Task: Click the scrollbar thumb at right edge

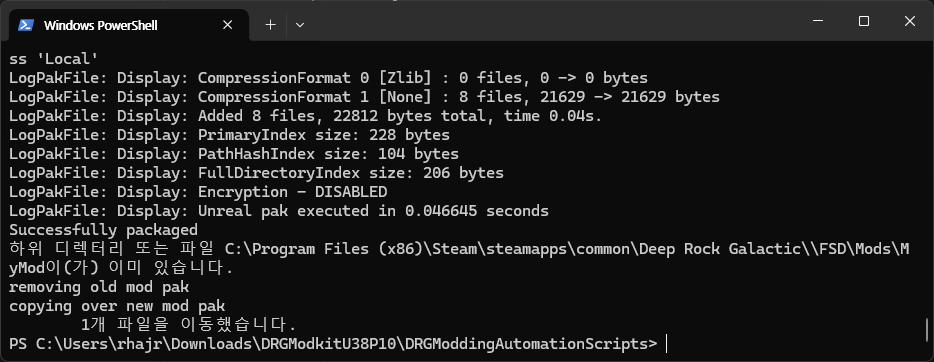Action: (927, 328)
